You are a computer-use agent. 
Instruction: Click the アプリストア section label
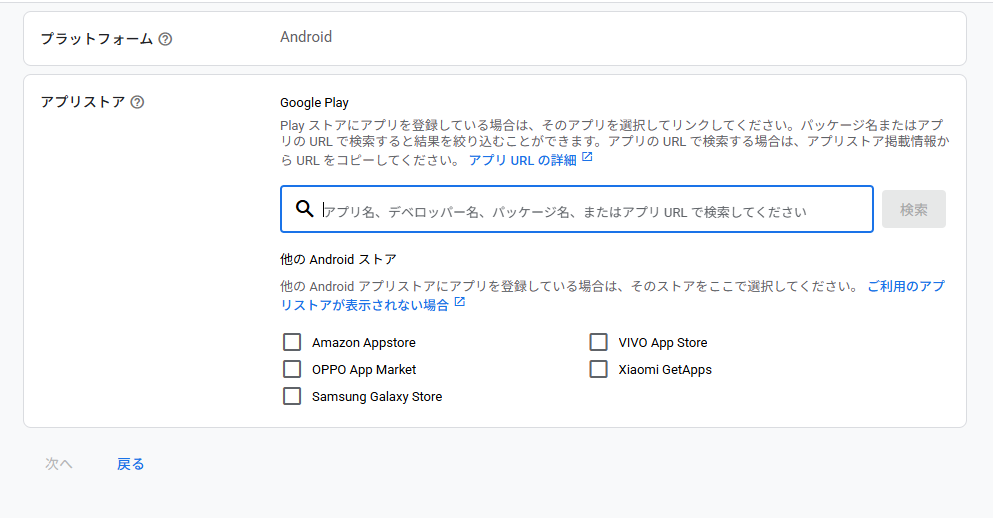click(x=82, y=102)
